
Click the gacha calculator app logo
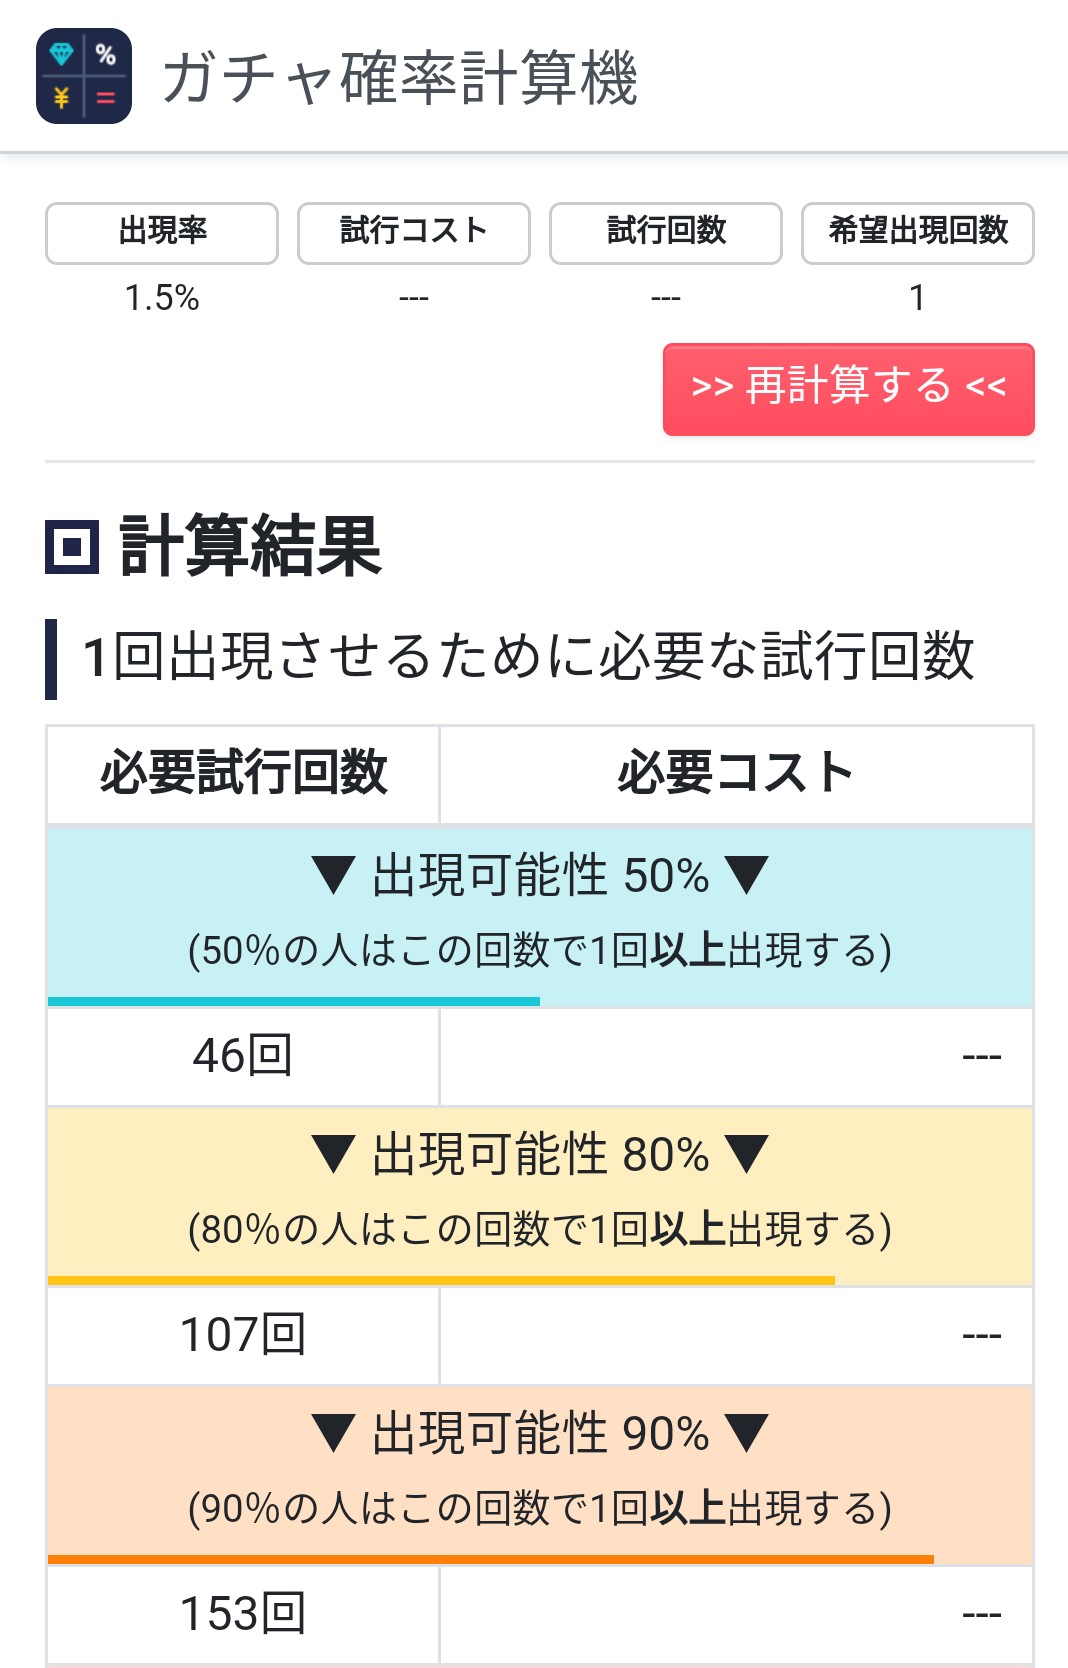point(84,76)
